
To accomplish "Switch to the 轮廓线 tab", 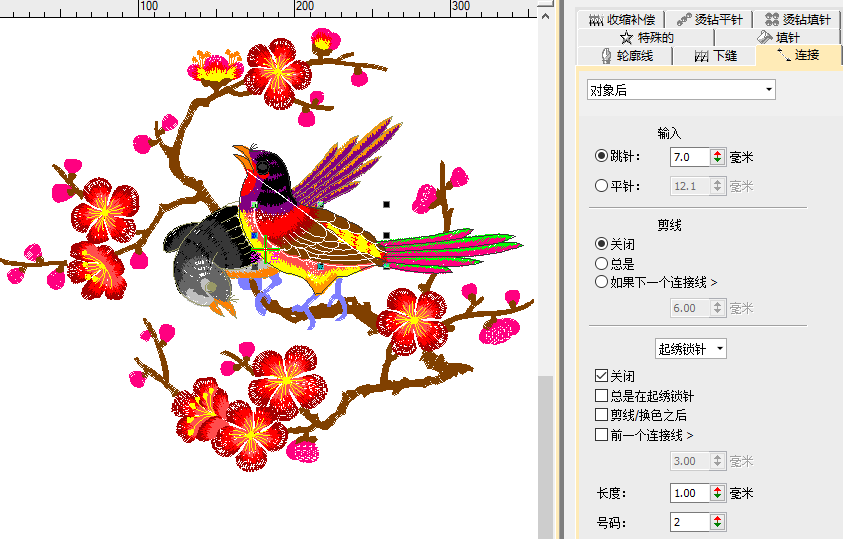I will tap(625, 56).
